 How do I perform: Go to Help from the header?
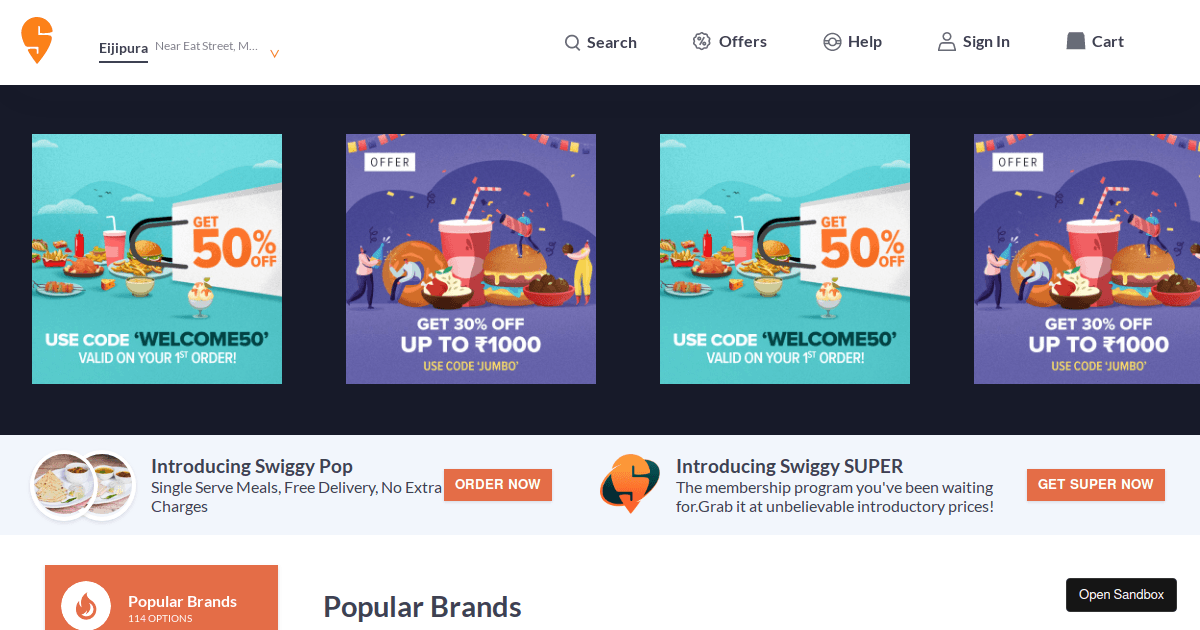864,42
